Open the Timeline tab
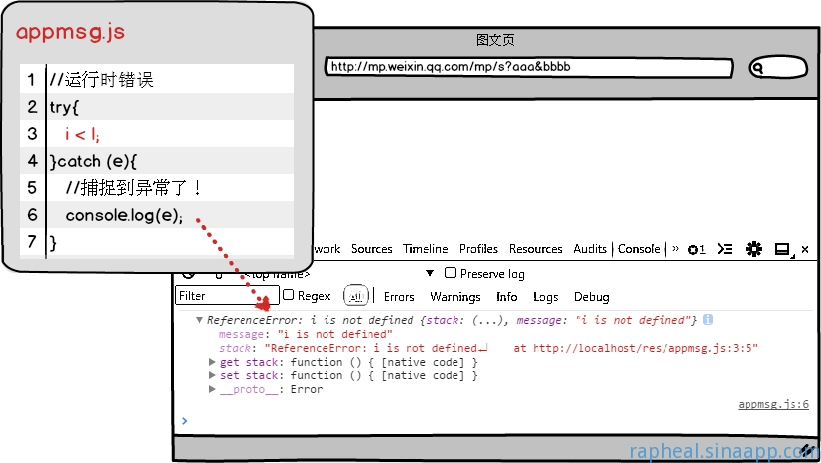The height and width of the screenshot is (463, 821). 426,249
